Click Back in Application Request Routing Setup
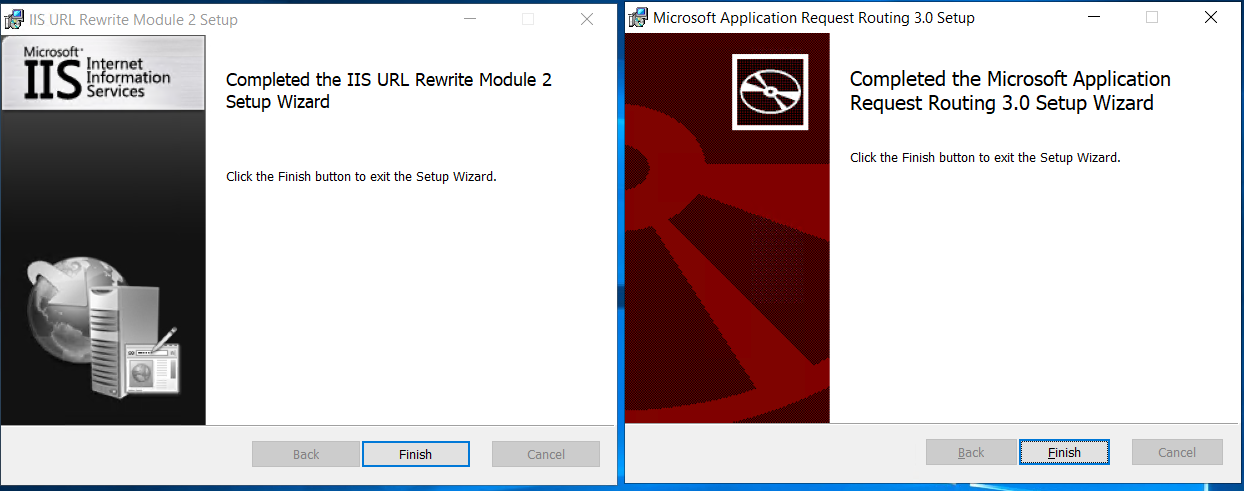Viewport: 1244px width, 491px height. pyautogui.click(x=971, y=452)
